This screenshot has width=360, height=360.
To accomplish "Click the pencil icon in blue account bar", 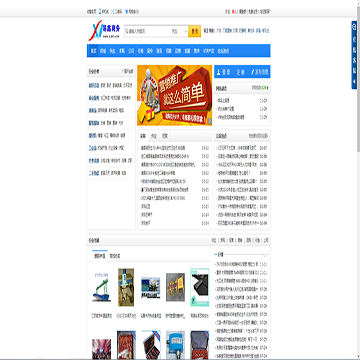I will click(x=253, y=72).
